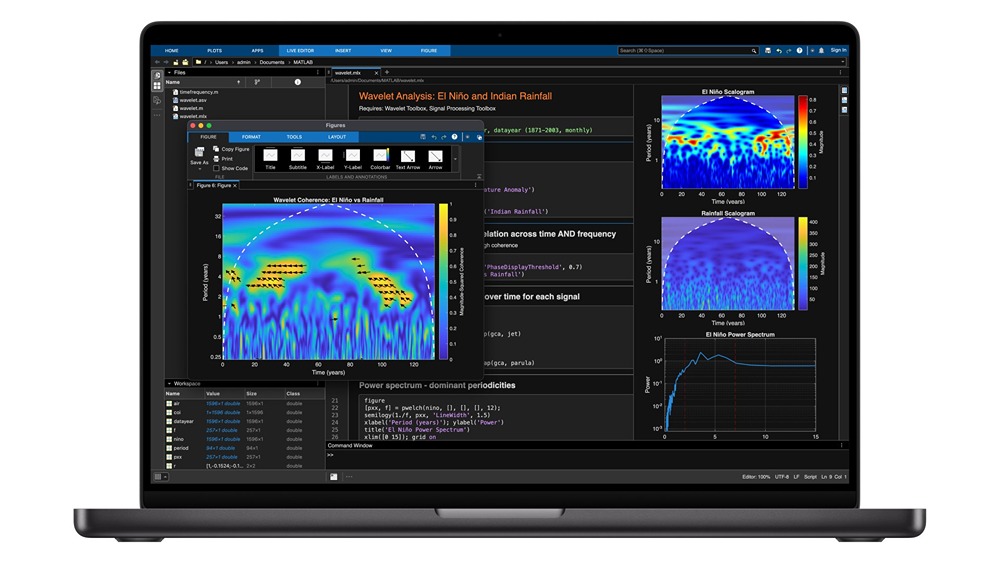The height and width of the screenshot is (563, 1000).
Task: Click the browse for folder icon
Action: pos(185,62)
